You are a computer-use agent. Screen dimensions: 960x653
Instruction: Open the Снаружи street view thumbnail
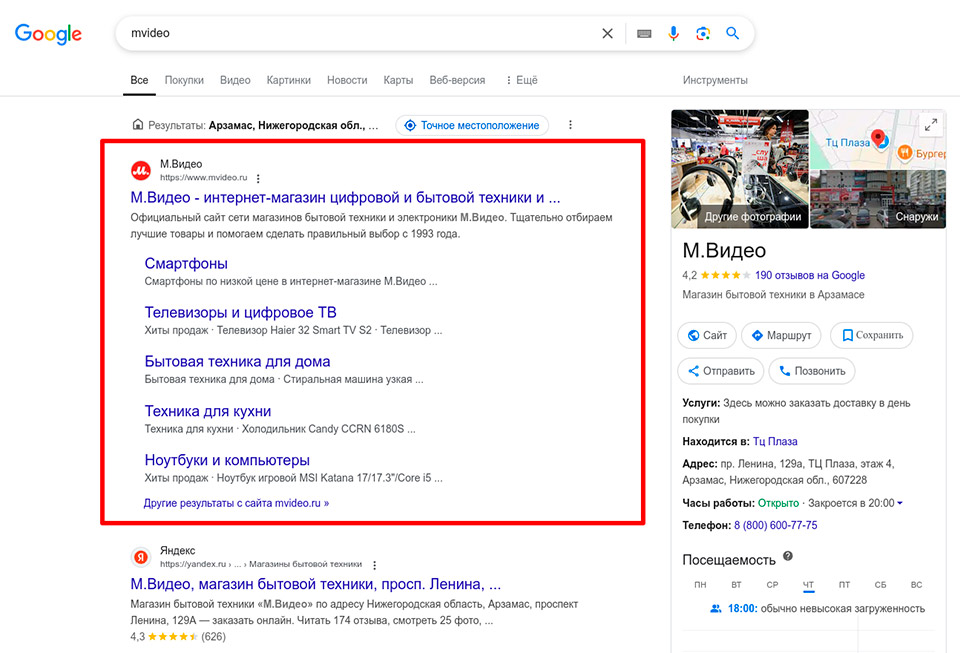click(878, 199)
